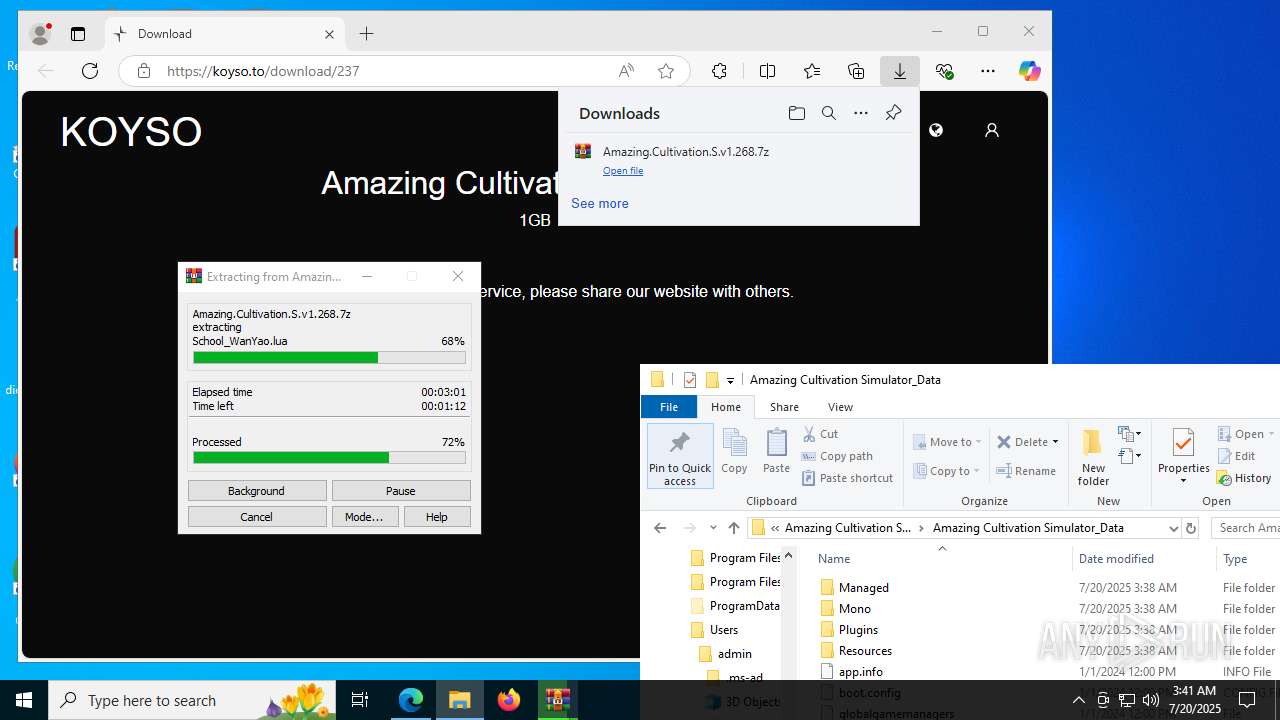Cancel the WinRAR extraction
The image size is (1280, 720).
tap(257, 517)
